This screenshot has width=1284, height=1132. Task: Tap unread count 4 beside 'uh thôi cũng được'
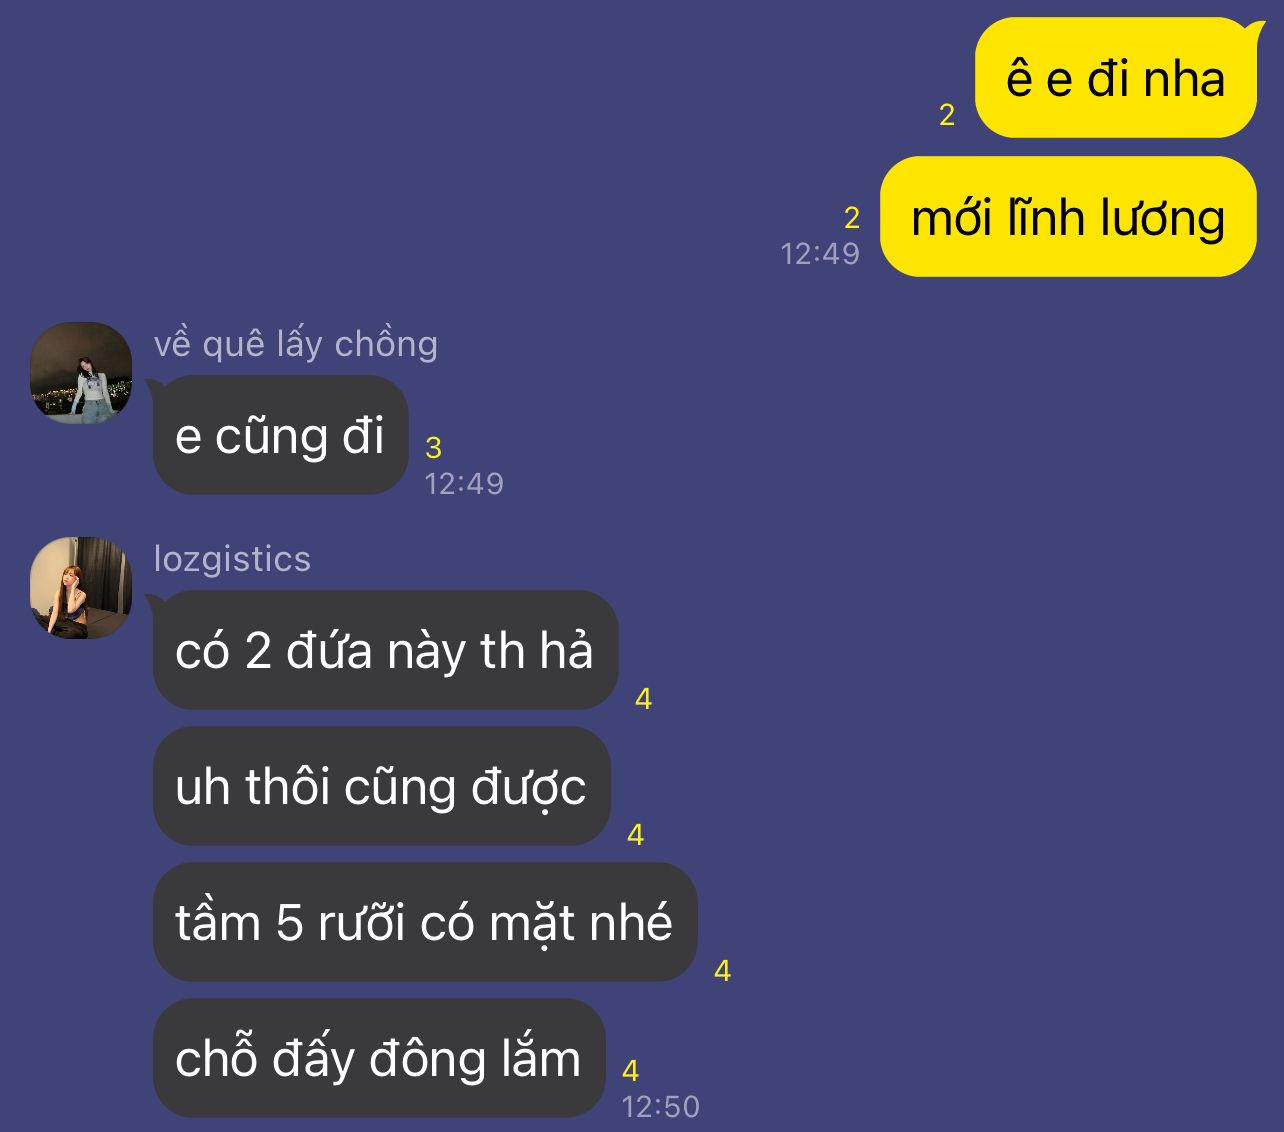(x=635, y=835)
